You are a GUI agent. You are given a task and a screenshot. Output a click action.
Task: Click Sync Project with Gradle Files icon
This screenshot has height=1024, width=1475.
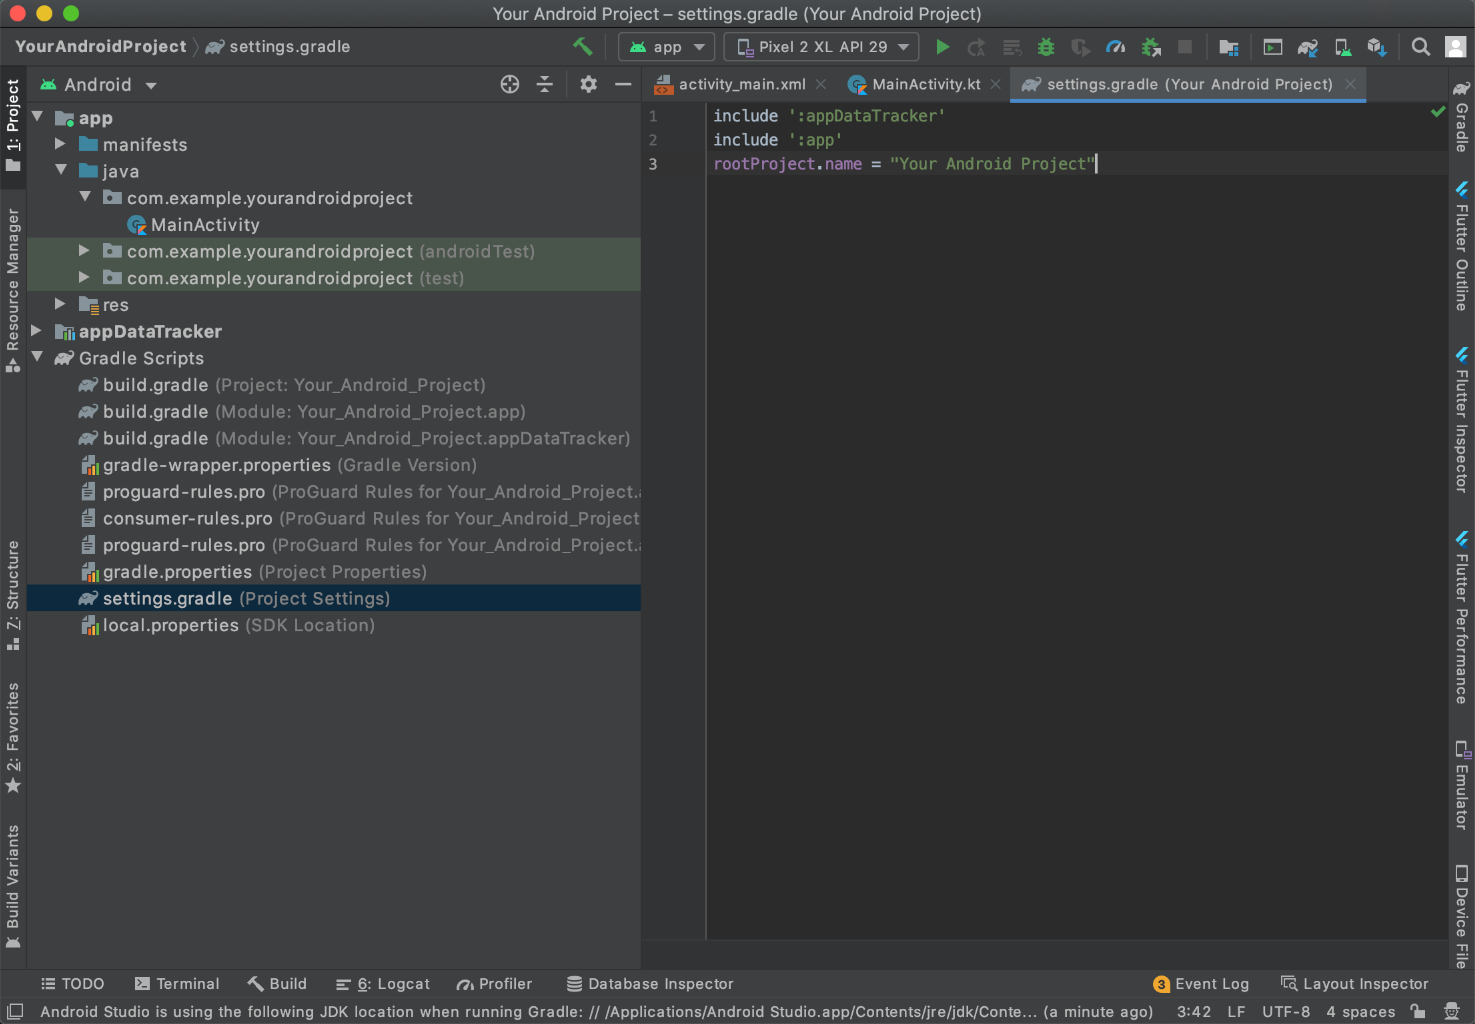(x=1308, y=47)
